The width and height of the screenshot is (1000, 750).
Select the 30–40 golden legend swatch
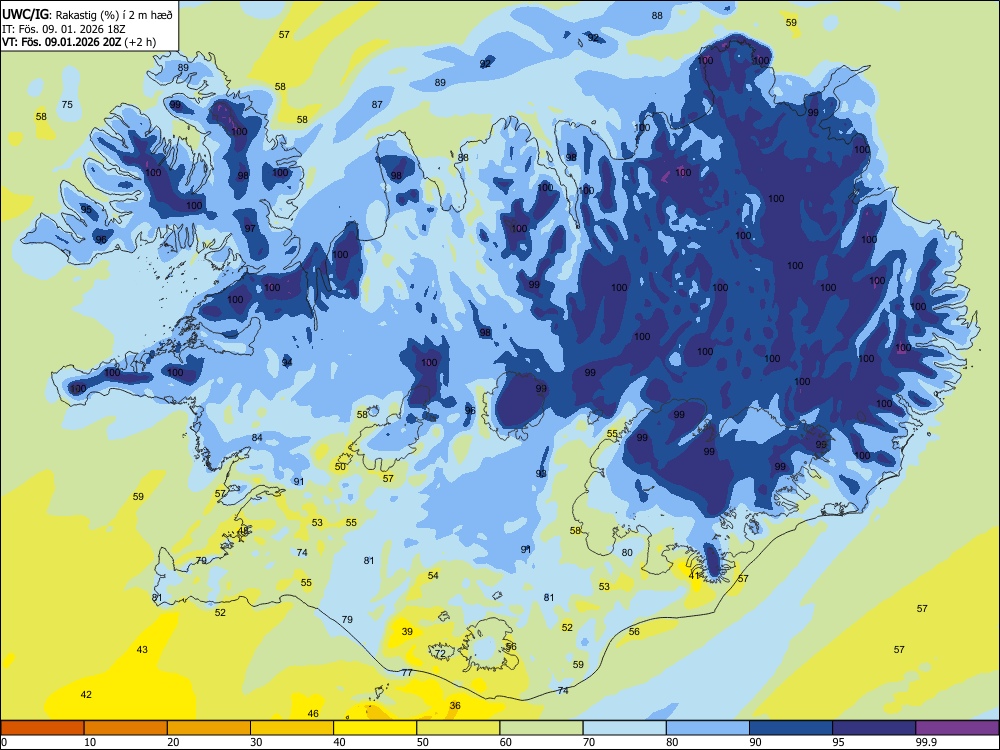[x=292, y=728]
